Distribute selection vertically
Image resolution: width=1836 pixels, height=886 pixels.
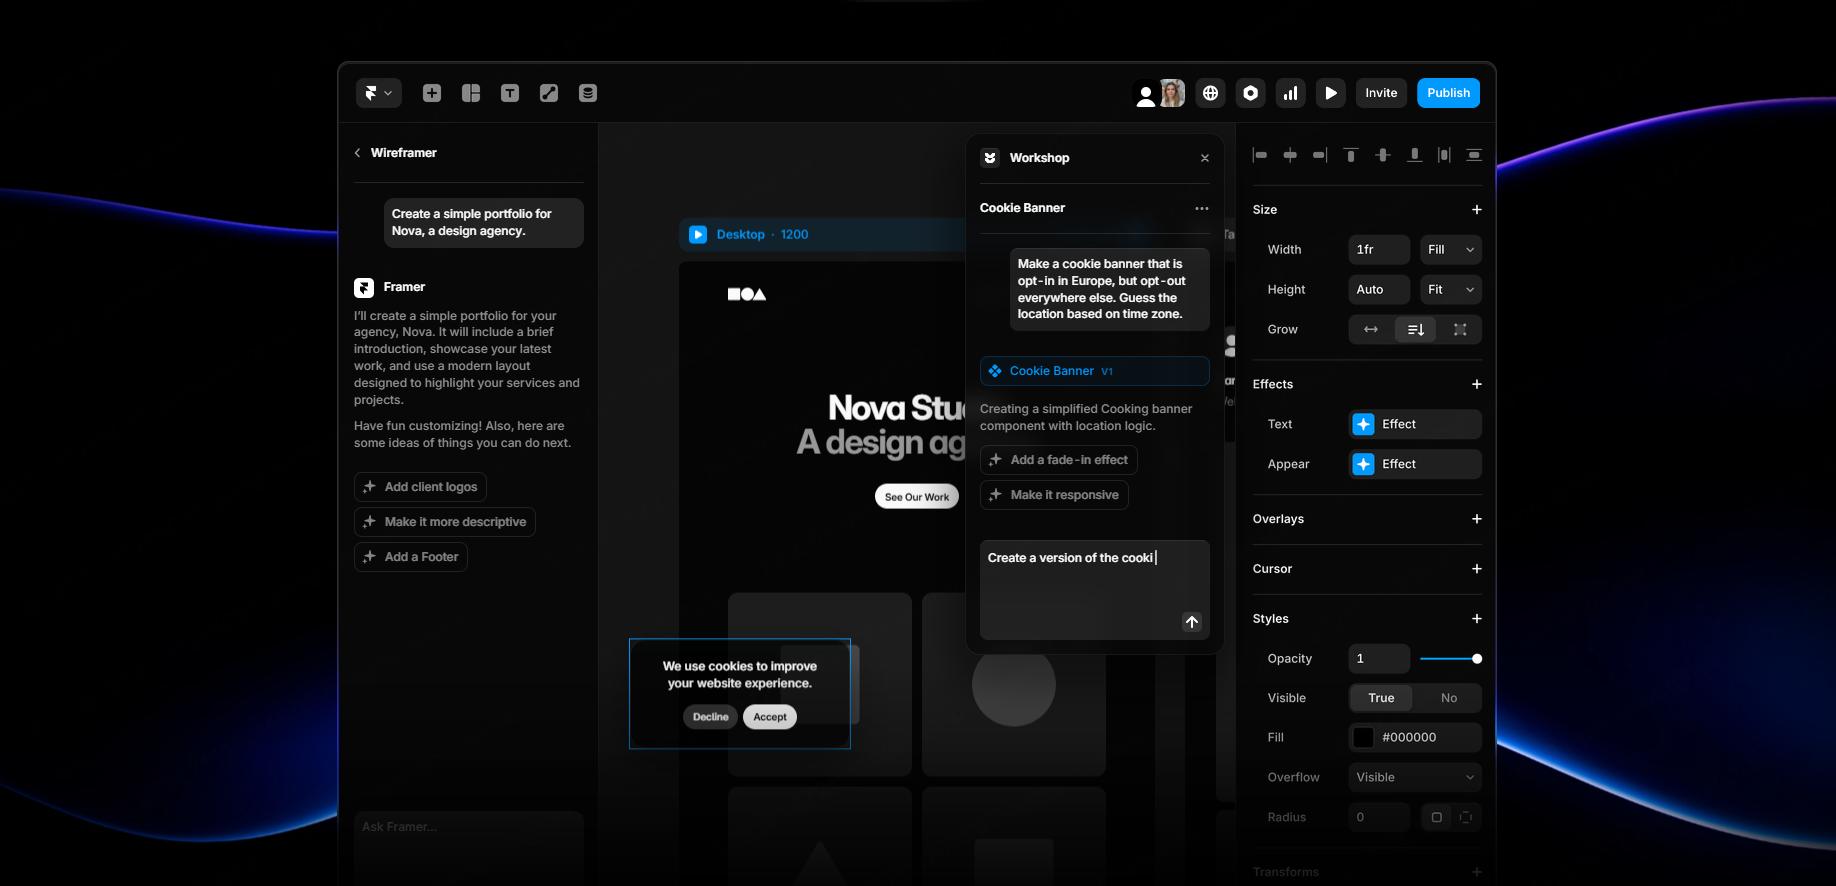[1474, 155]
